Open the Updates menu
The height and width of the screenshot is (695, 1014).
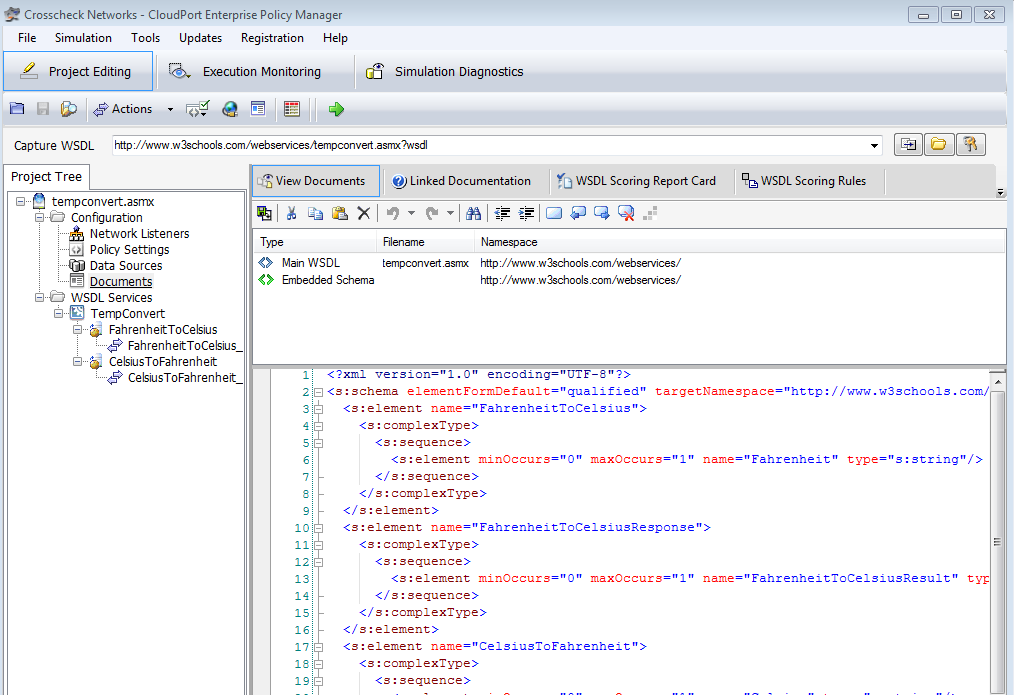coord(200,38)
